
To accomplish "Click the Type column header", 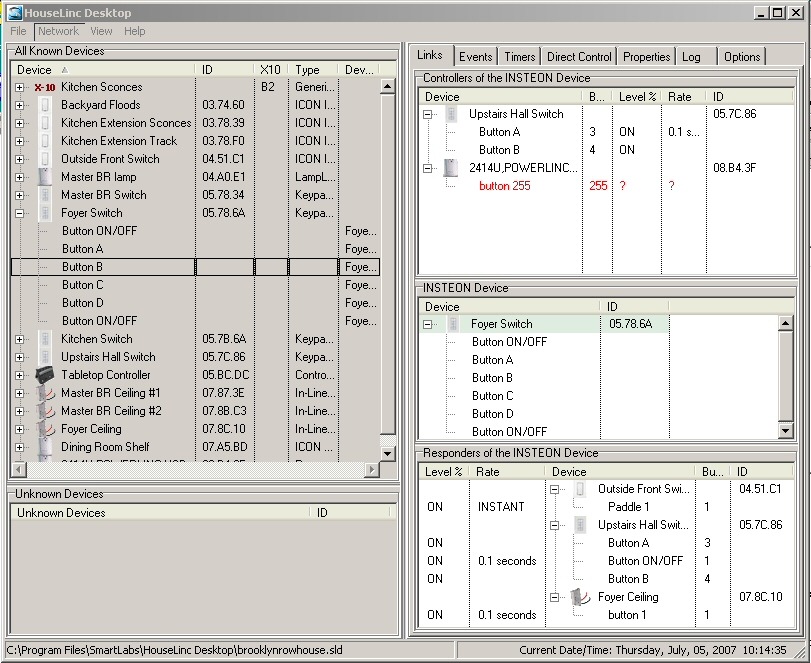I will click(313, 70).
